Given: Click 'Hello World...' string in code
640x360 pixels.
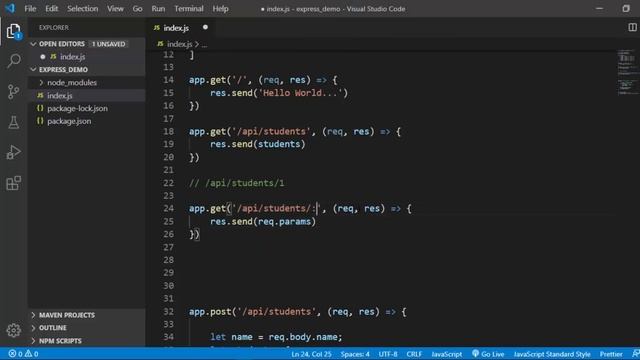Looking at the screenshot, I should click(300, 93).
